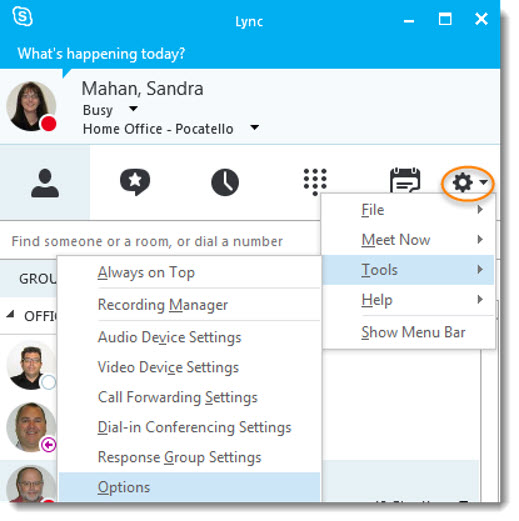Select the contact with purple arrow status
The image size is (519, 521).
(x=31, y=427)
